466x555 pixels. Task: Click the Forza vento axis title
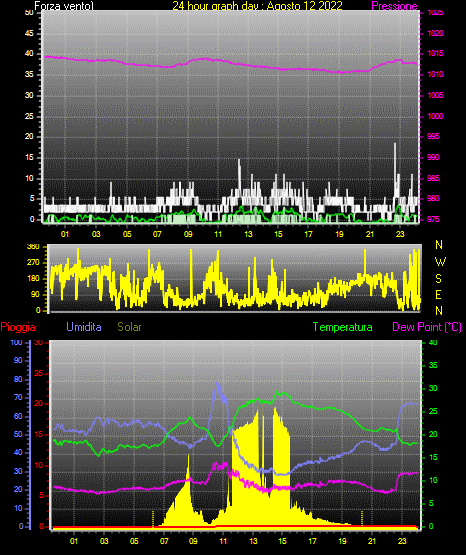click(64, 6)
